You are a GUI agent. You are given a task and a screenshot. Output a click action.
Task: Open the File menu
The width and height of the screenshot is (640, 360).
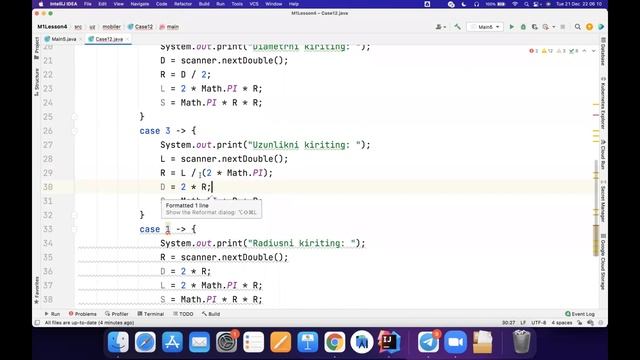pos(88,4)
